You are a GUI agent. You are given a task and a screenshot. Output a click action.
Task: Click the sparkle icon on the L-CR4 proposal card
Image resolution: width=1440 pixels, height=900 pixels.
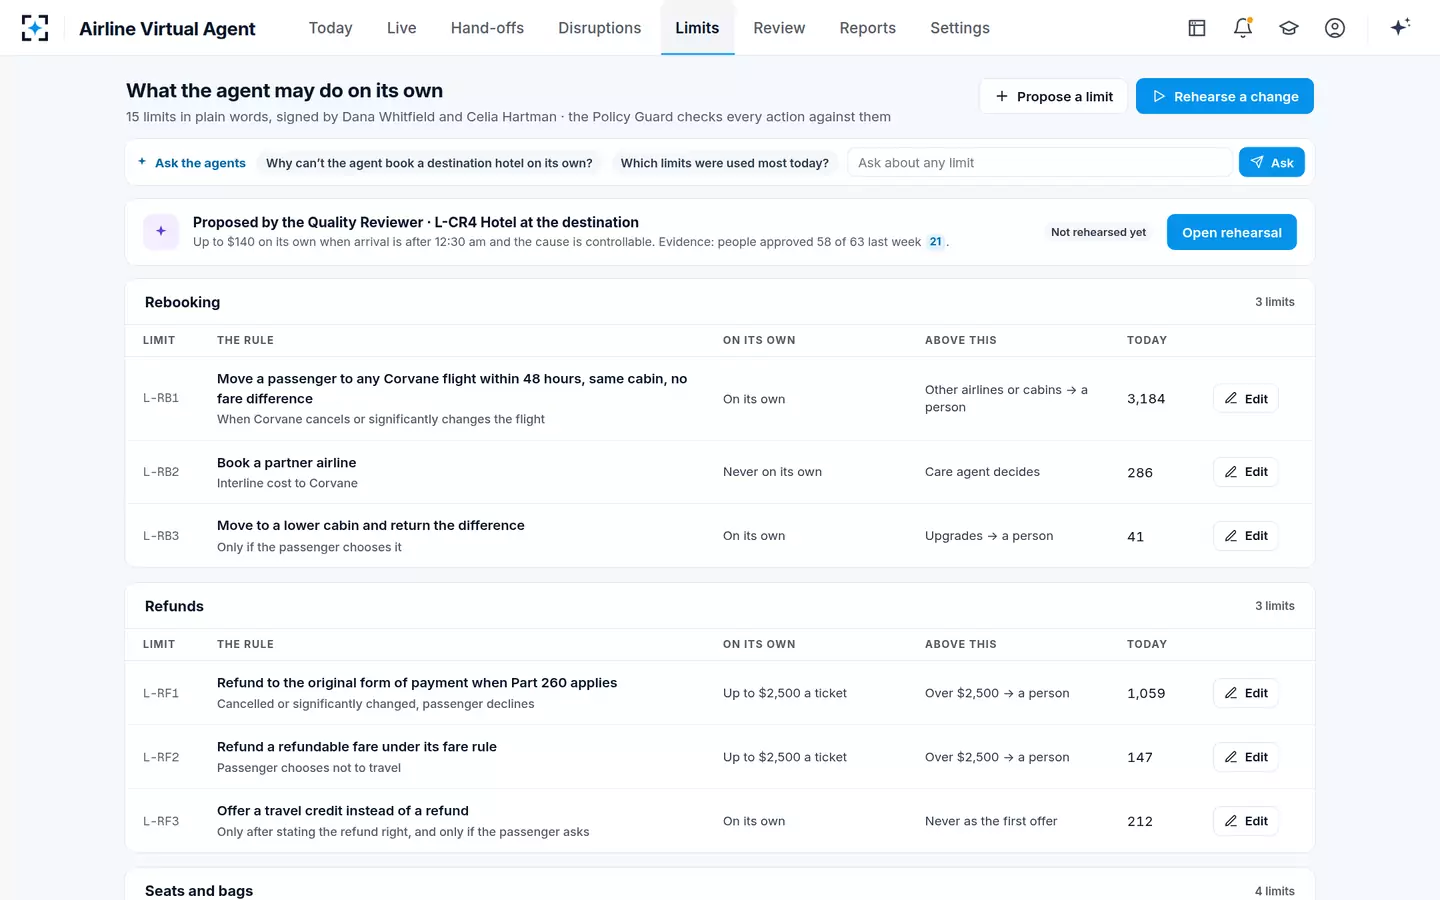[x=161, y=231]
